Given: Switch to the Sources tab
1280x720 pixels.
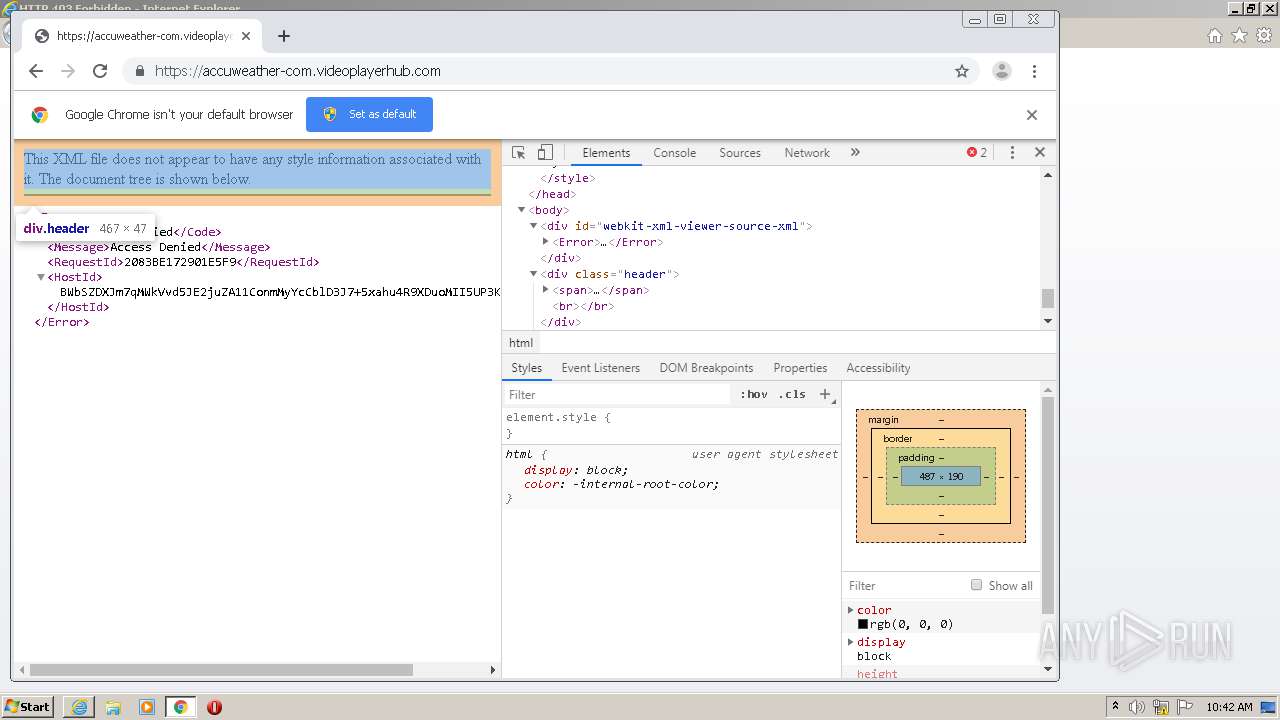Looking at the screenshot, I should point(740,153).
